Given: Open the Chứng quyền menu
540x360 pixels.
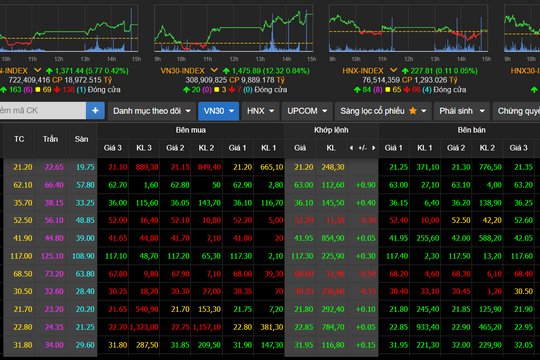Looking at the screenshot, I should [x=517, y=111].
